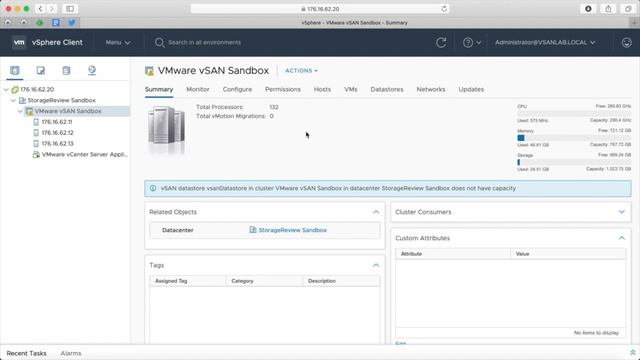Image resolution: width=640 pixels, height=360 pixels.
Task: Open the StorageReview Sandbox datacenter link
Action: pyautogui.click(x=292, y=230)
